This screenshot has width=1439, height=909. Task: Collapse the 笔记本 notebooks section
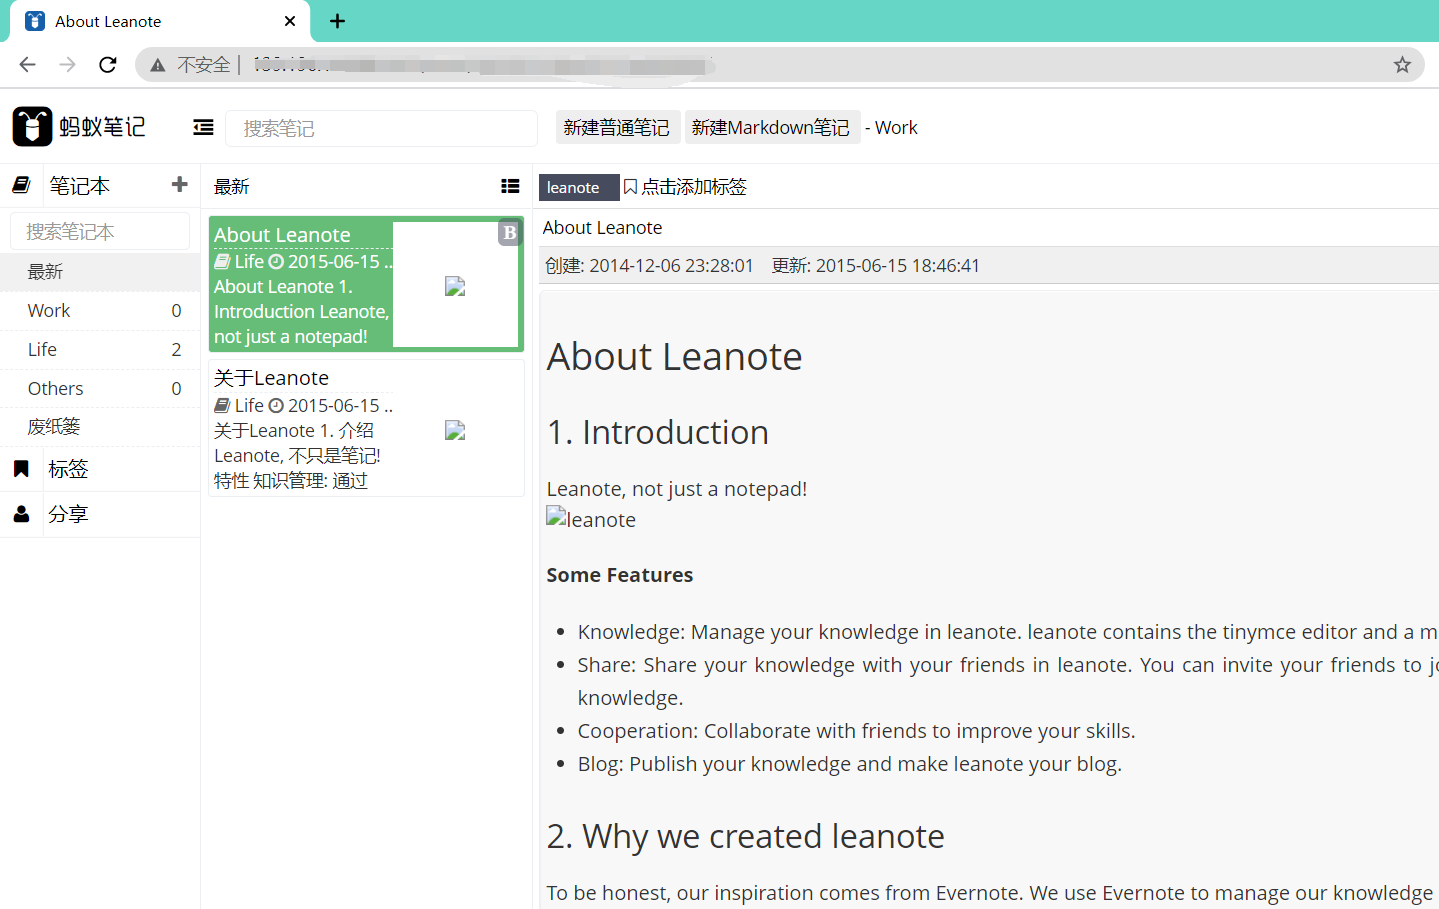tap(80, 185)
